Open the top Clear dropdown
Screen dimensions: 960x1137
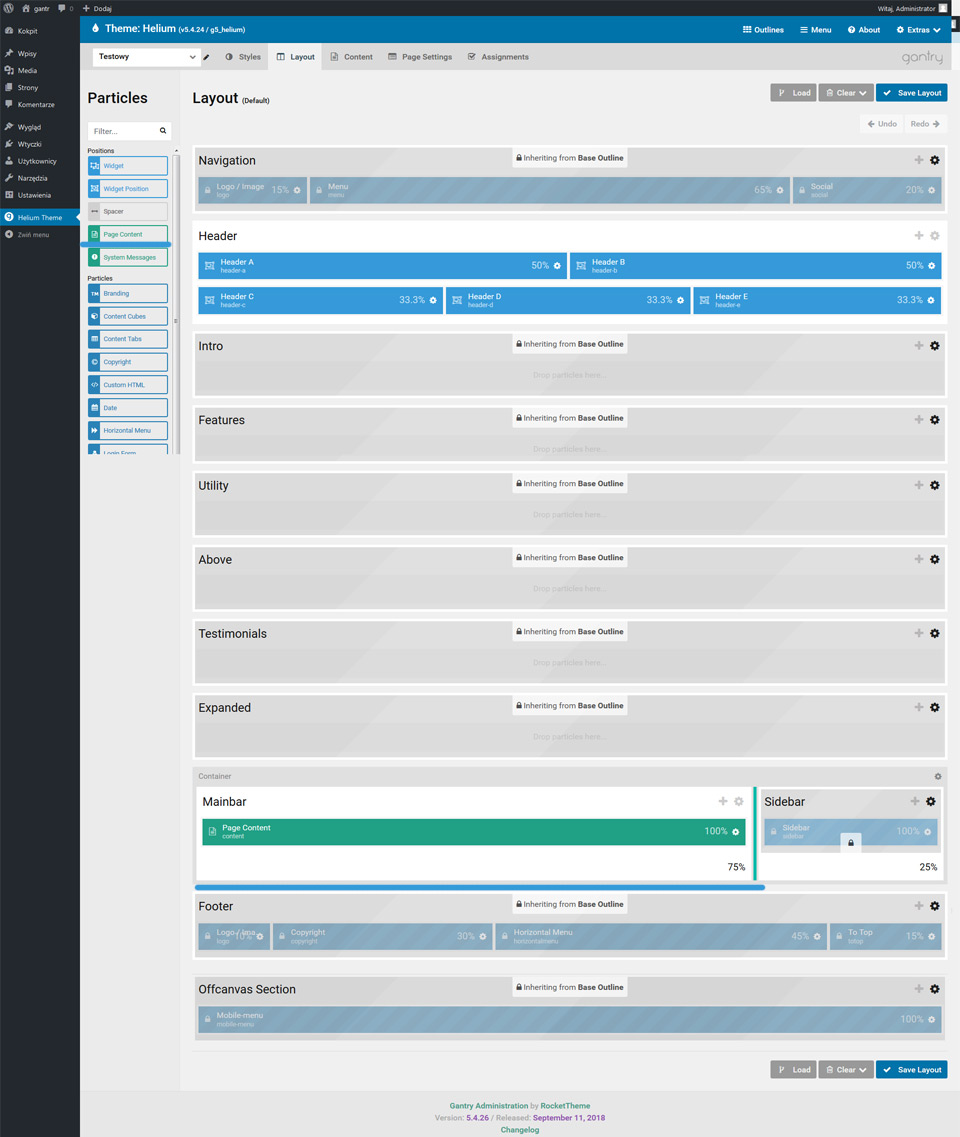point(845,93)
